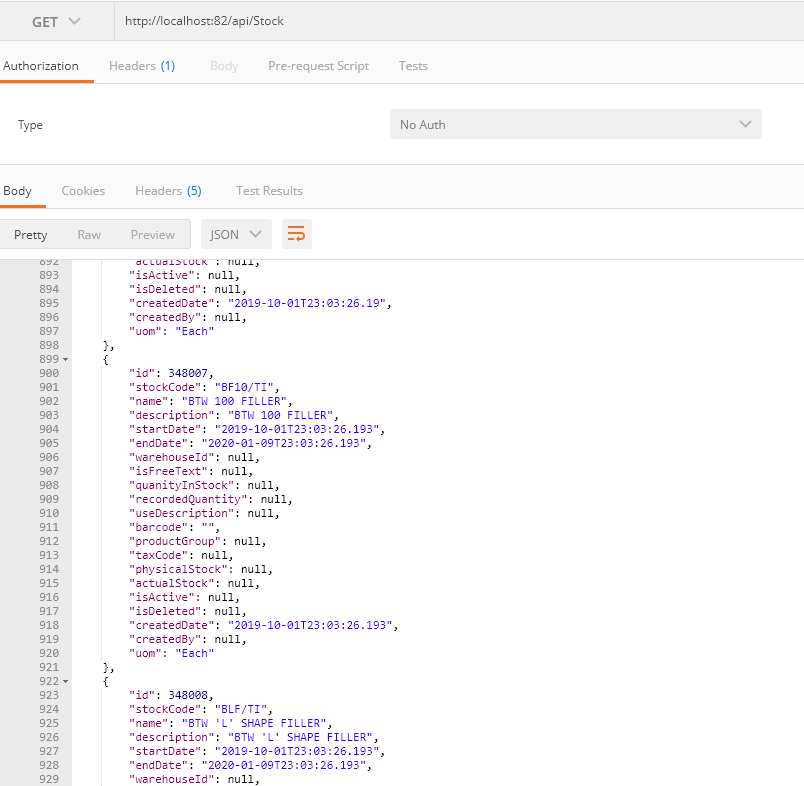This screenshot has height=786, width=804.
Task: Select the Authorization tab
Action: coord(40,65)
